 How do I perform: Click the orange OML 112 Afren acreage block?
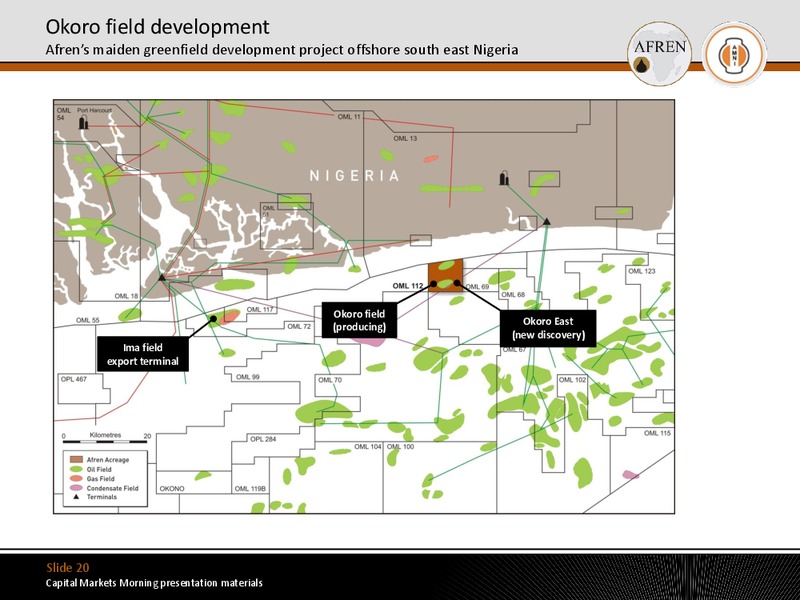tap(445, 275)
